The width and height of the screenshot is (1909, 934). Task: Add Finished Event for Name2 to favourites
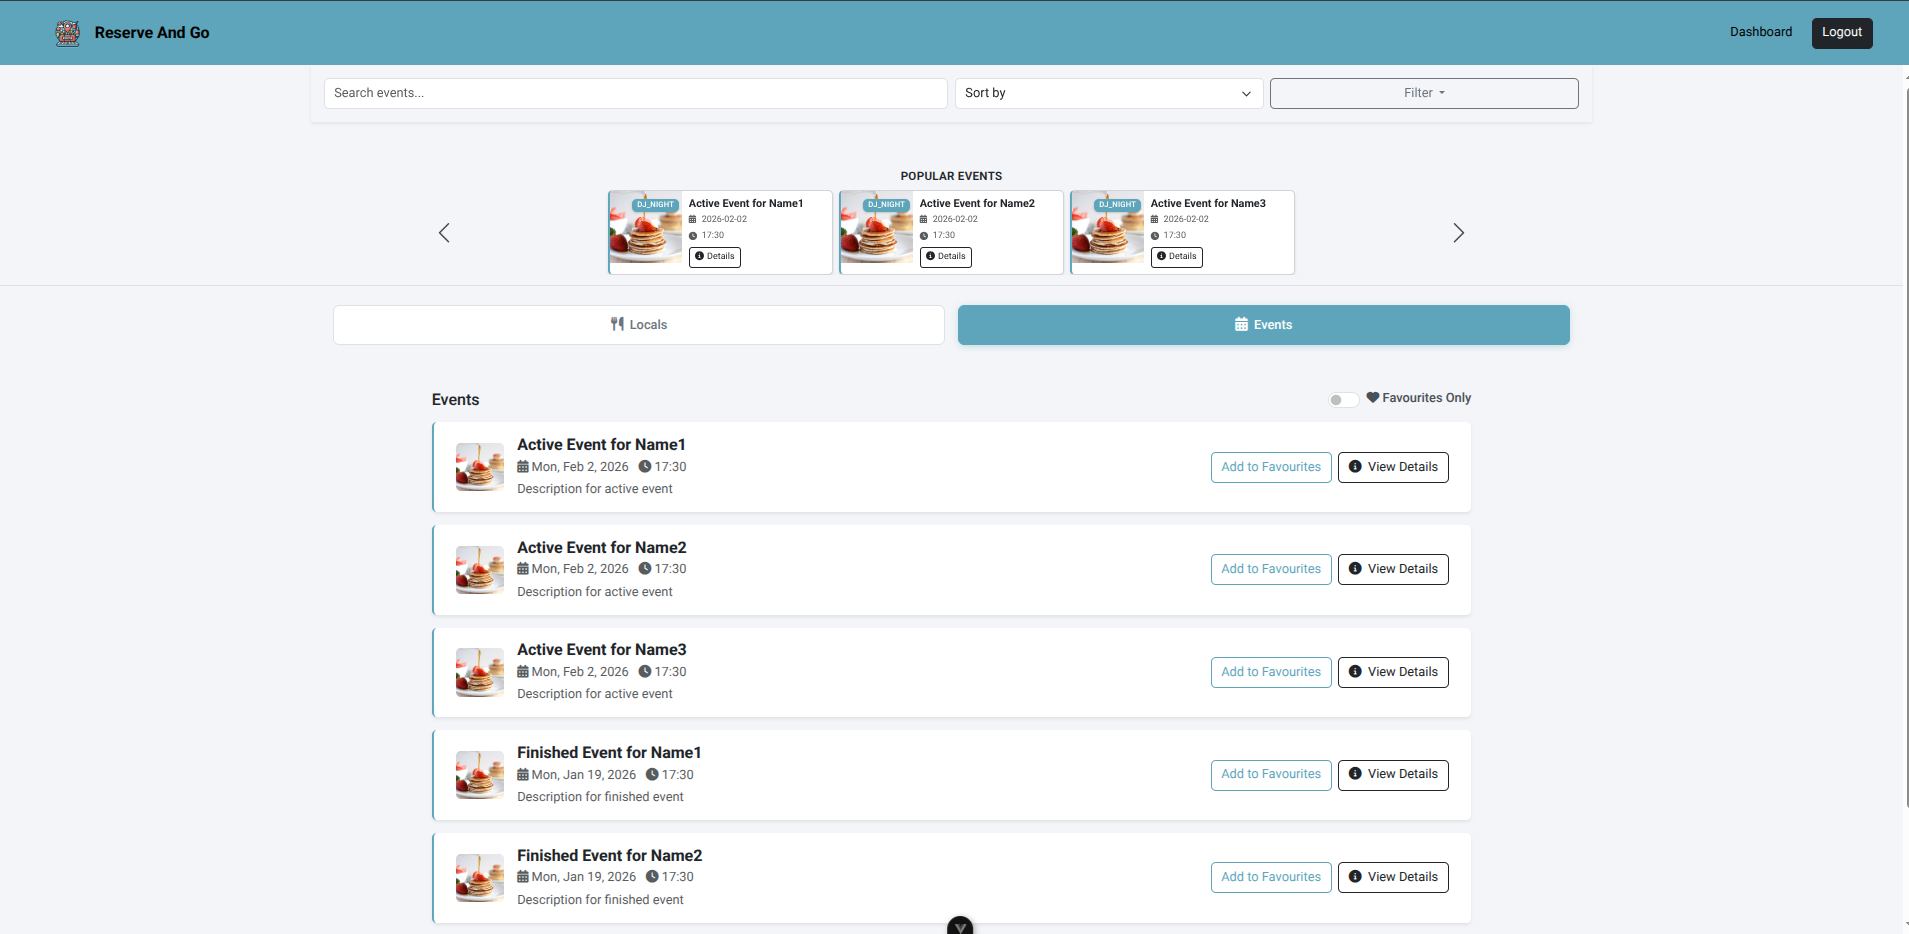coord(1270,877)
